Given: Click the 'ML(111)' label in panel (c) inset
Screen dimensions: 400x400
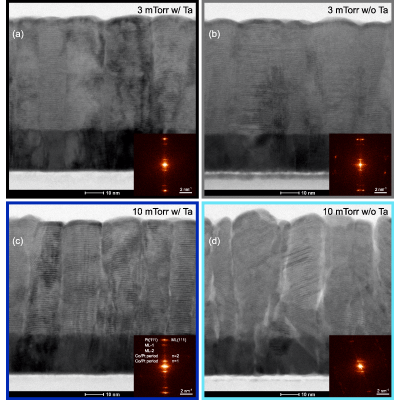Looking at the screenshot, I should click(178, 340).
